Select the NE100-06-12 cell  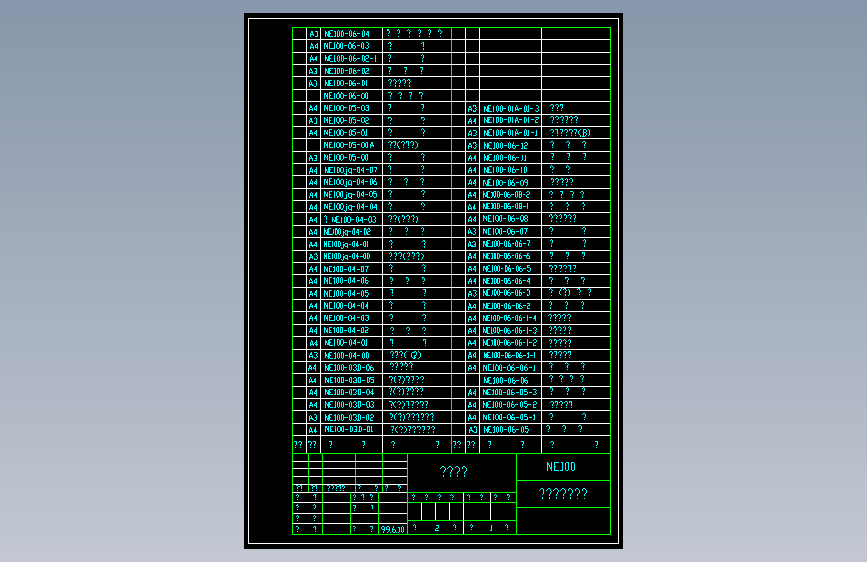tap(510, 145)
